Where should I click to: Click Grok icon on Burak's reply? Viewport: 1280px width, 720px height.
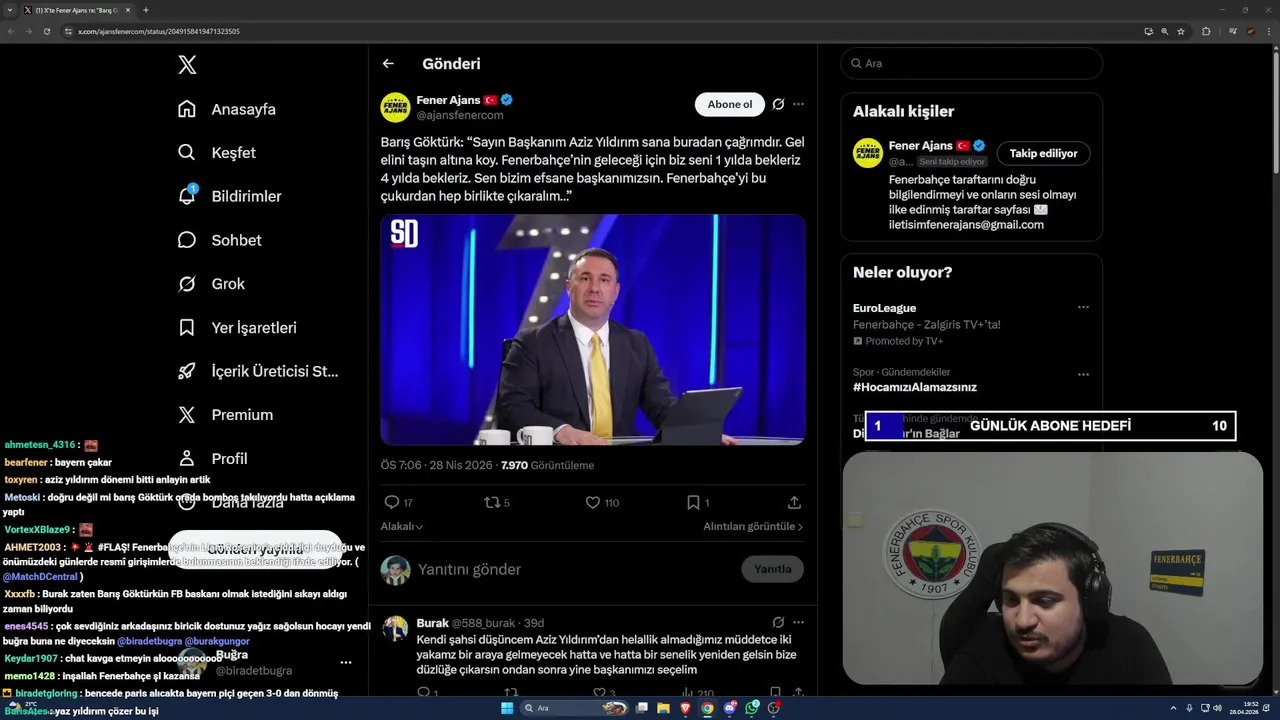pos(778,622)
